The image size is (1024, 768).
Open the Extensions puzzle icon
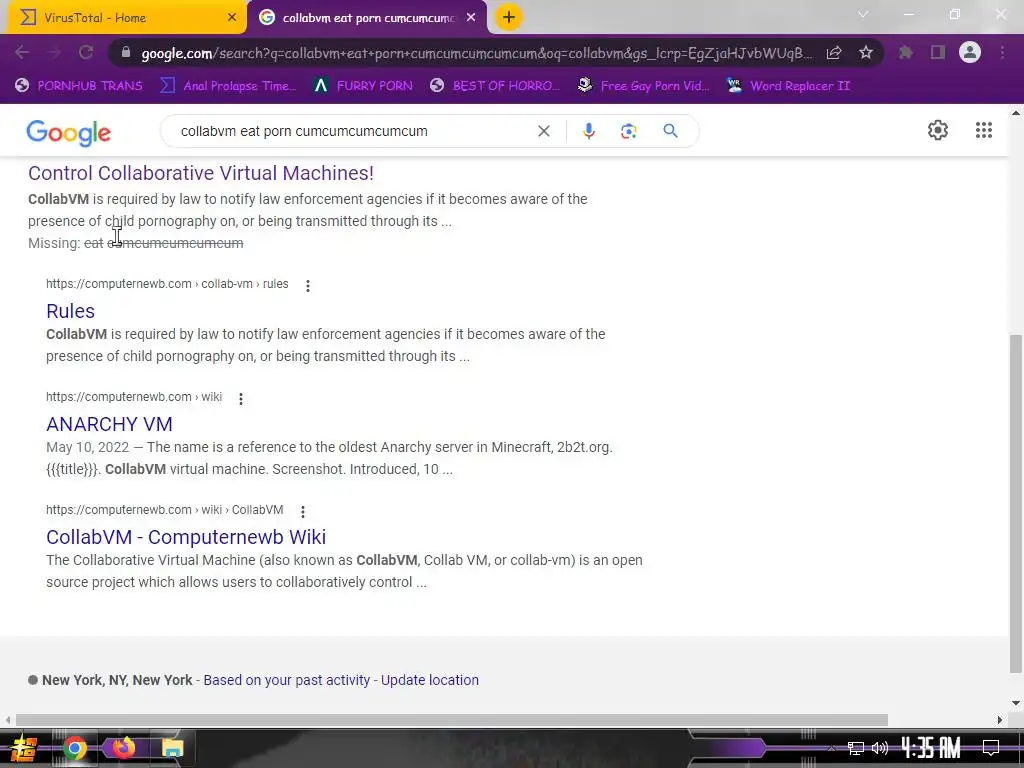click(906, 52)
